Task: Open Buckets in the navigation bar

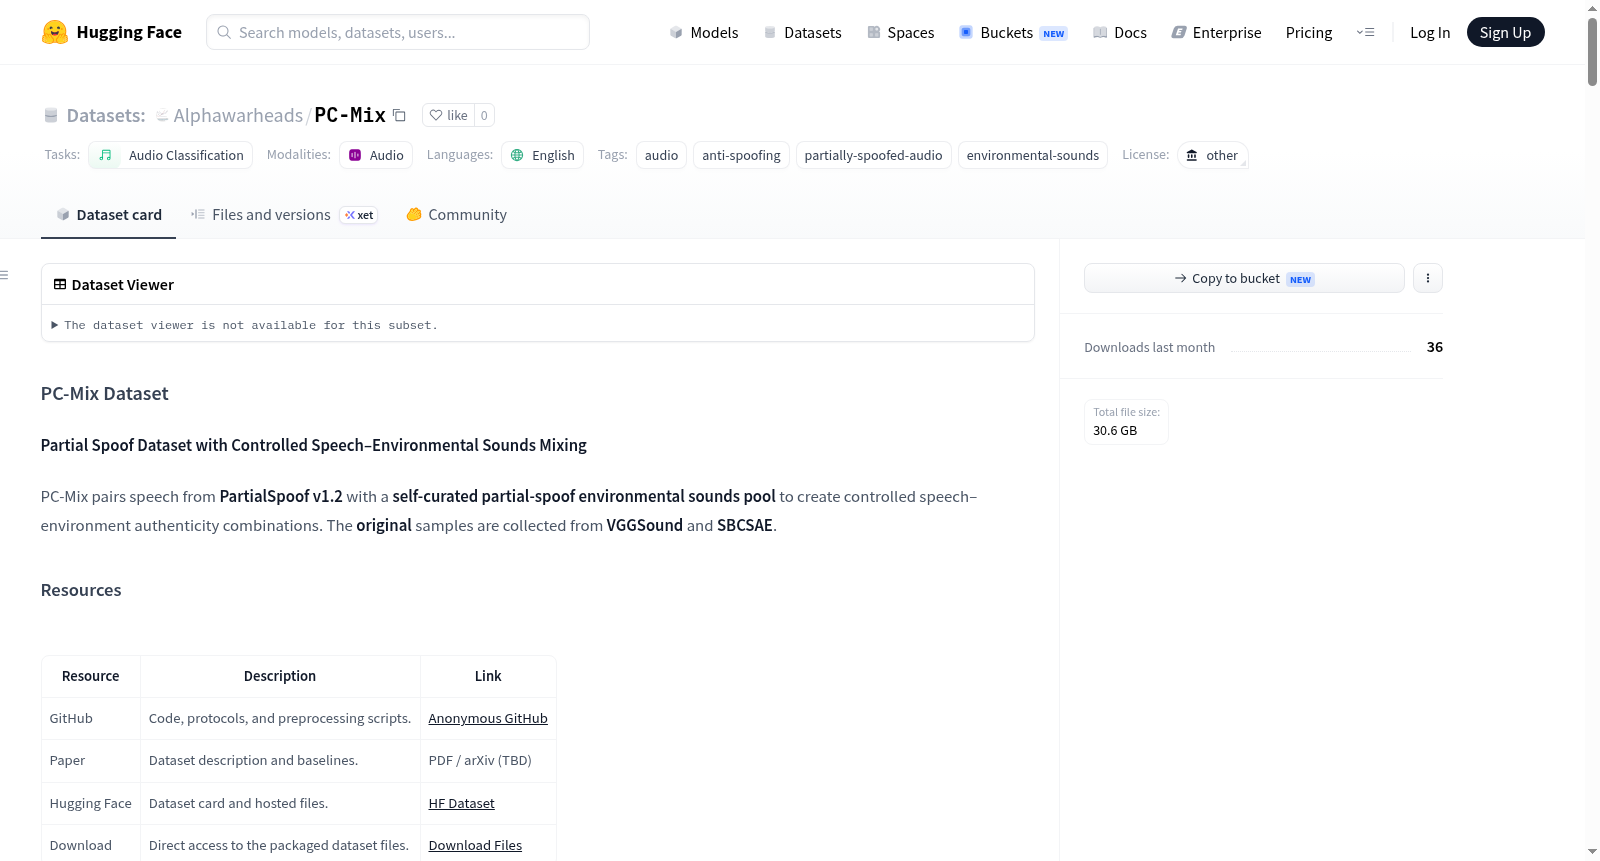Action: [x=1013, y=32]
